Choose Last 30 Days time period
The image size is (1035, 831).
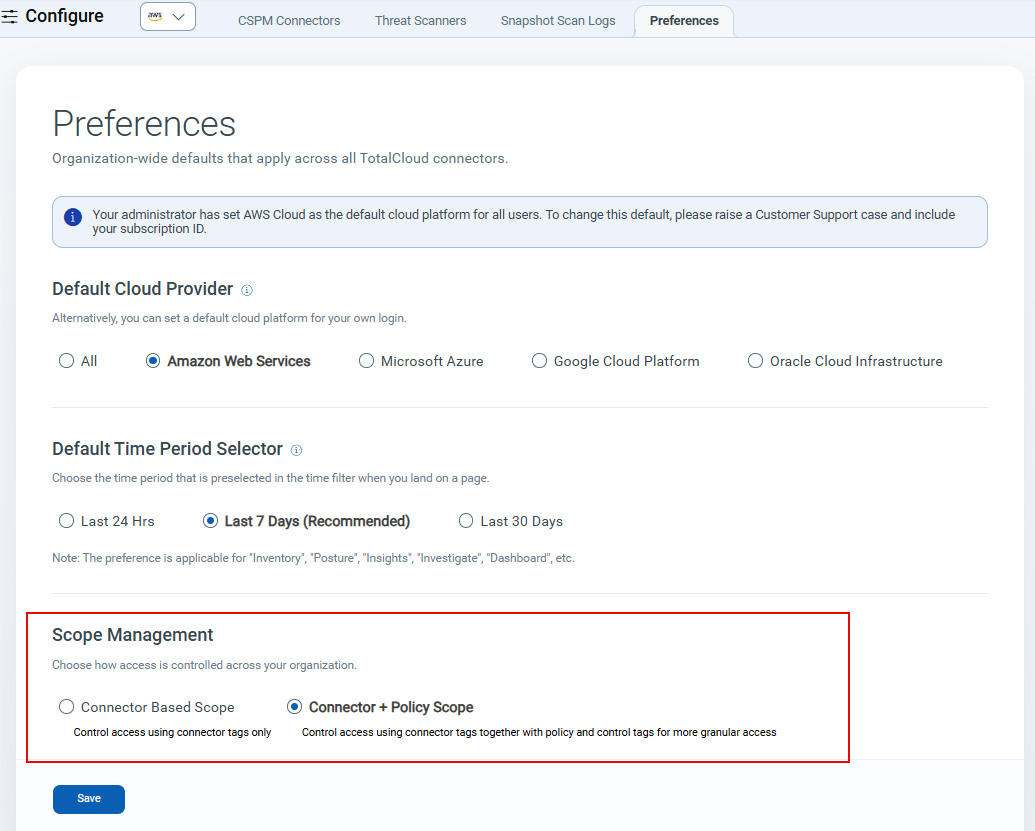click(465, 521)
